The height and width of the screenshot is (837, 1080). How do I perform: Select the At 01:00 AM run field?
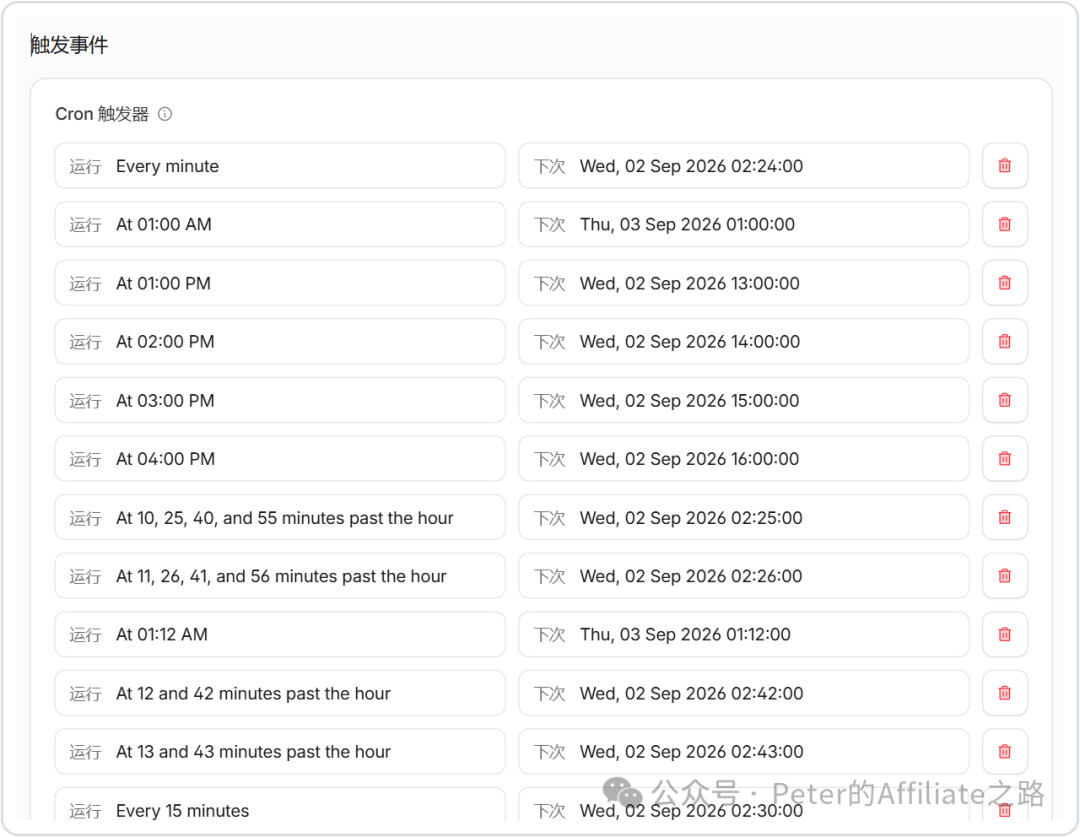280,224
